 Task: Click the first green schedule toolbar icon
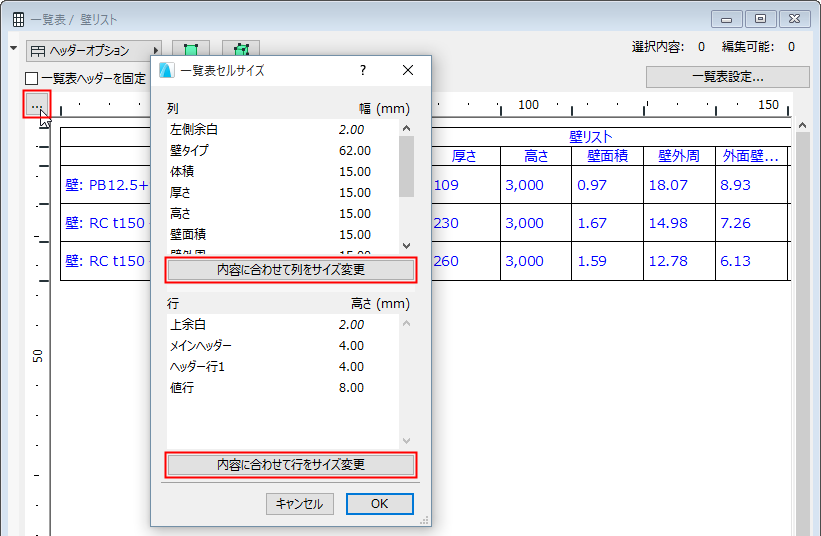click(191, 50)
